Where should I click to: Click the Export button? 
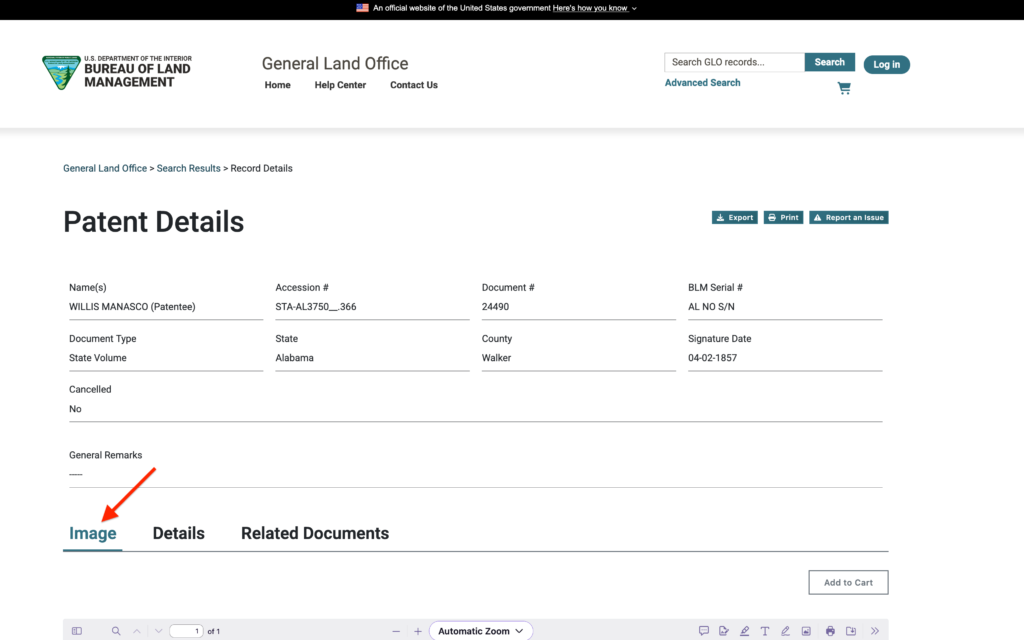click(735, 217)
